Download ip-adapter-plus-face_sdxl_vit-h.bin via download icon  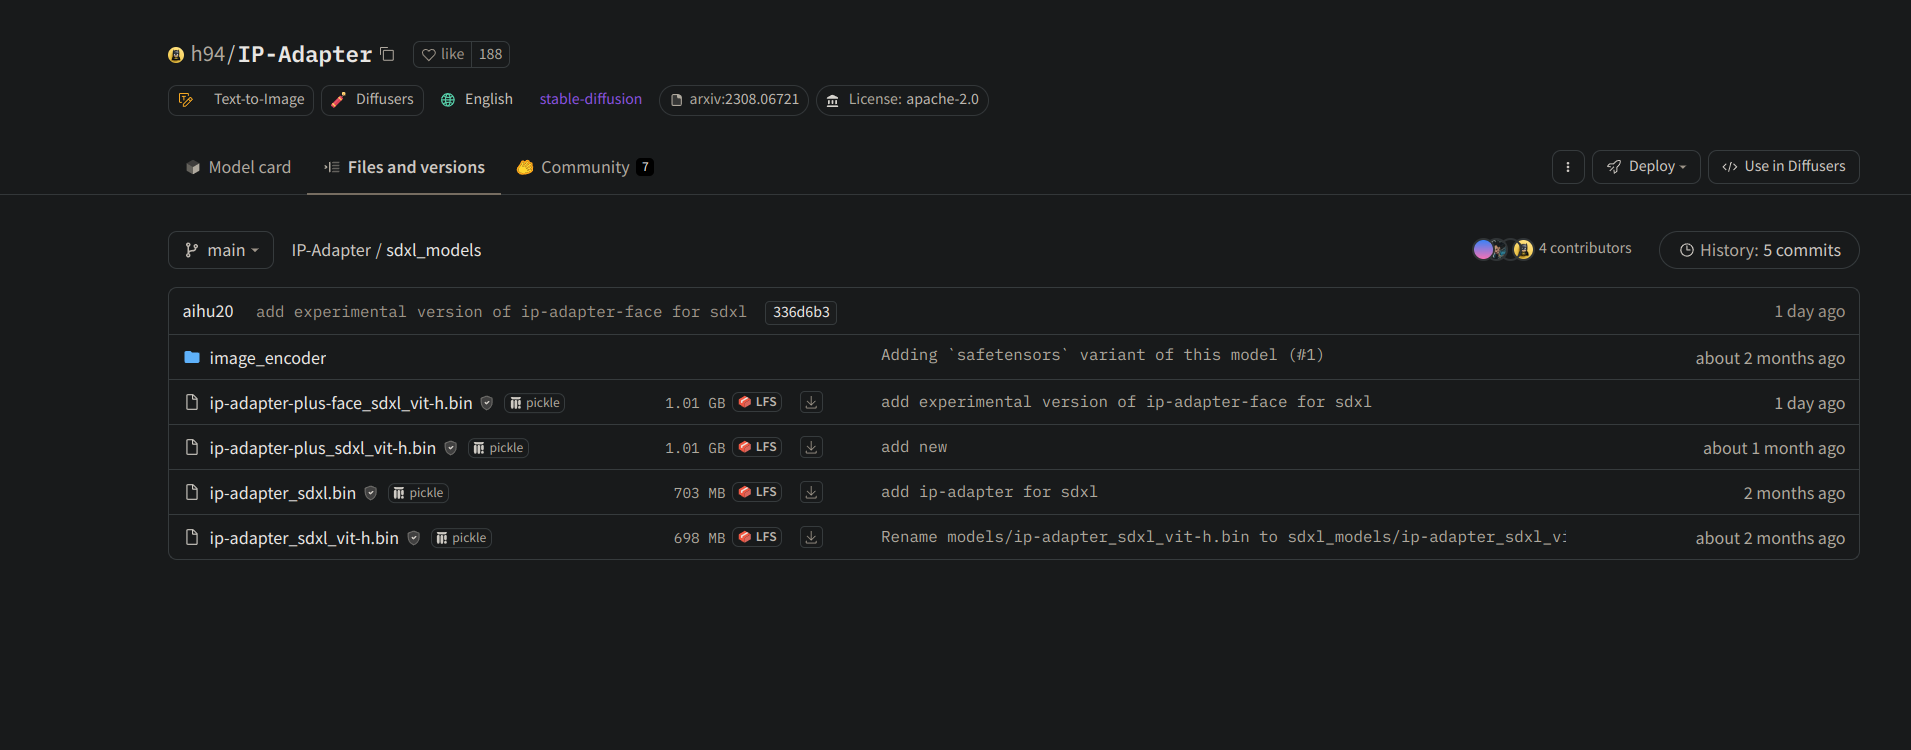(811, 402)
